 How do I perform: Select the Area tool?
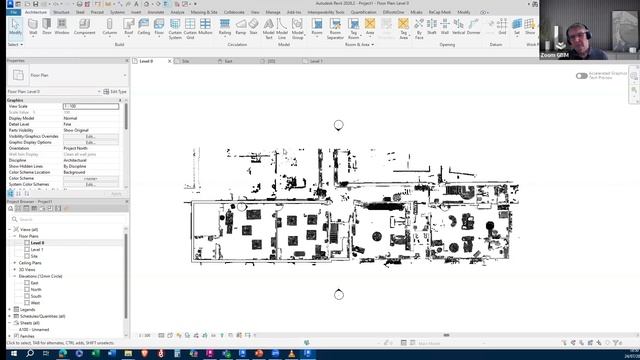point(370,27)
